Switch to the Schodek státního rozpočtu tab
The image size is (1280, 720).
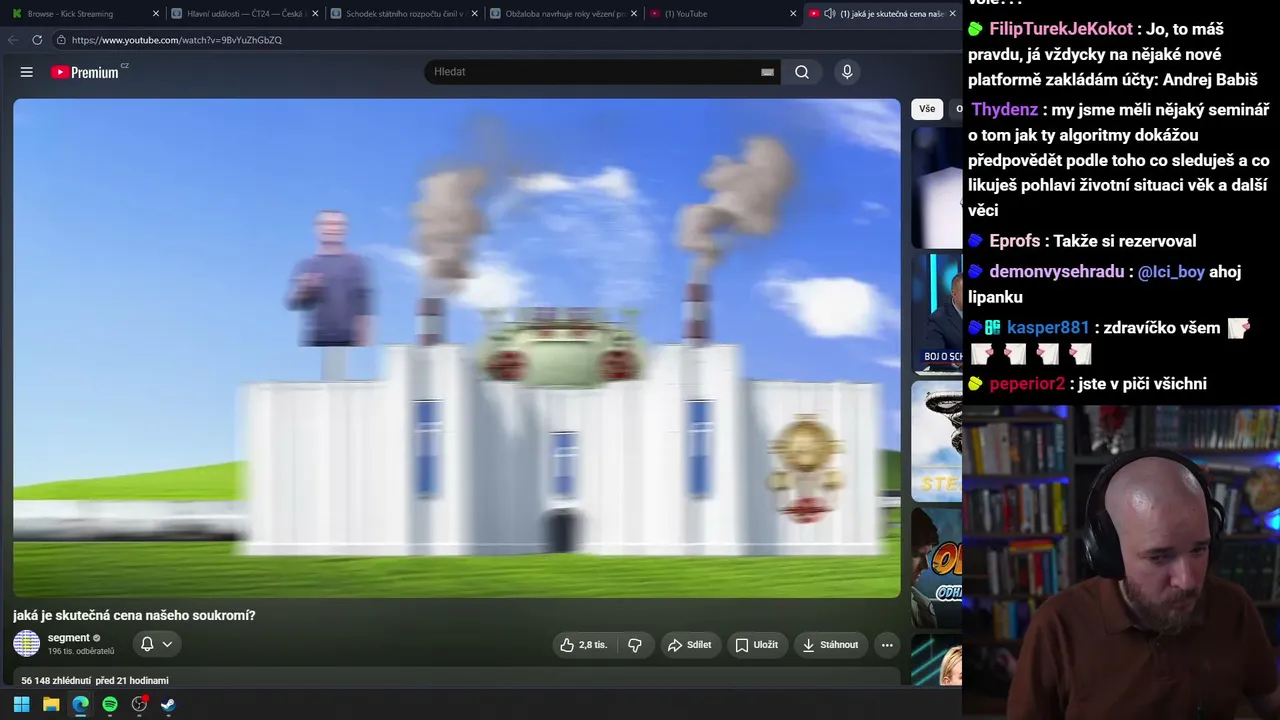pyautogui.click(x=404, y=14)
